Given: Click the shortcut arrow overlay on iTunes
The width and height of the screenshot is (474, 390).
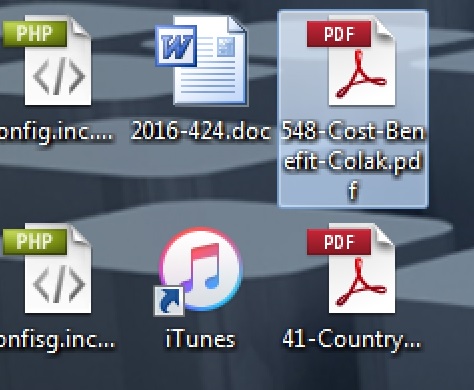Looking at the screenshot, I should tap(169, 301).
